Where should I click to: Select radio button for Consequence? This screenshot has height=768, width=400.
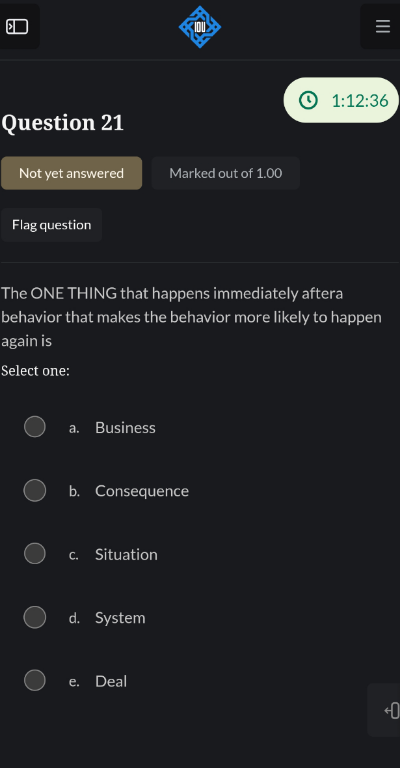coord(35,490)
